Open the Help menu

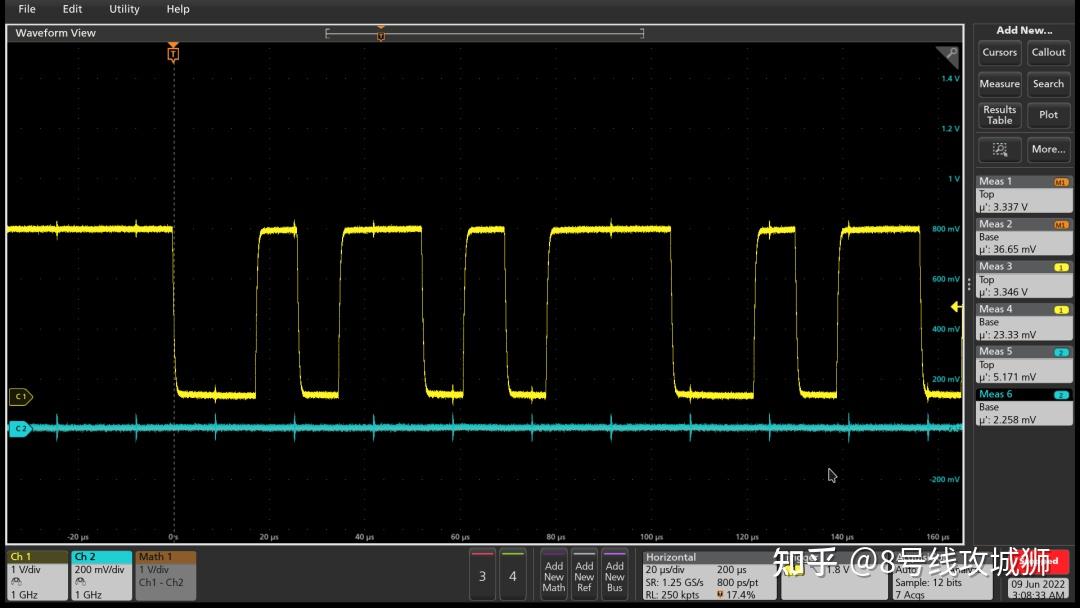178,9
